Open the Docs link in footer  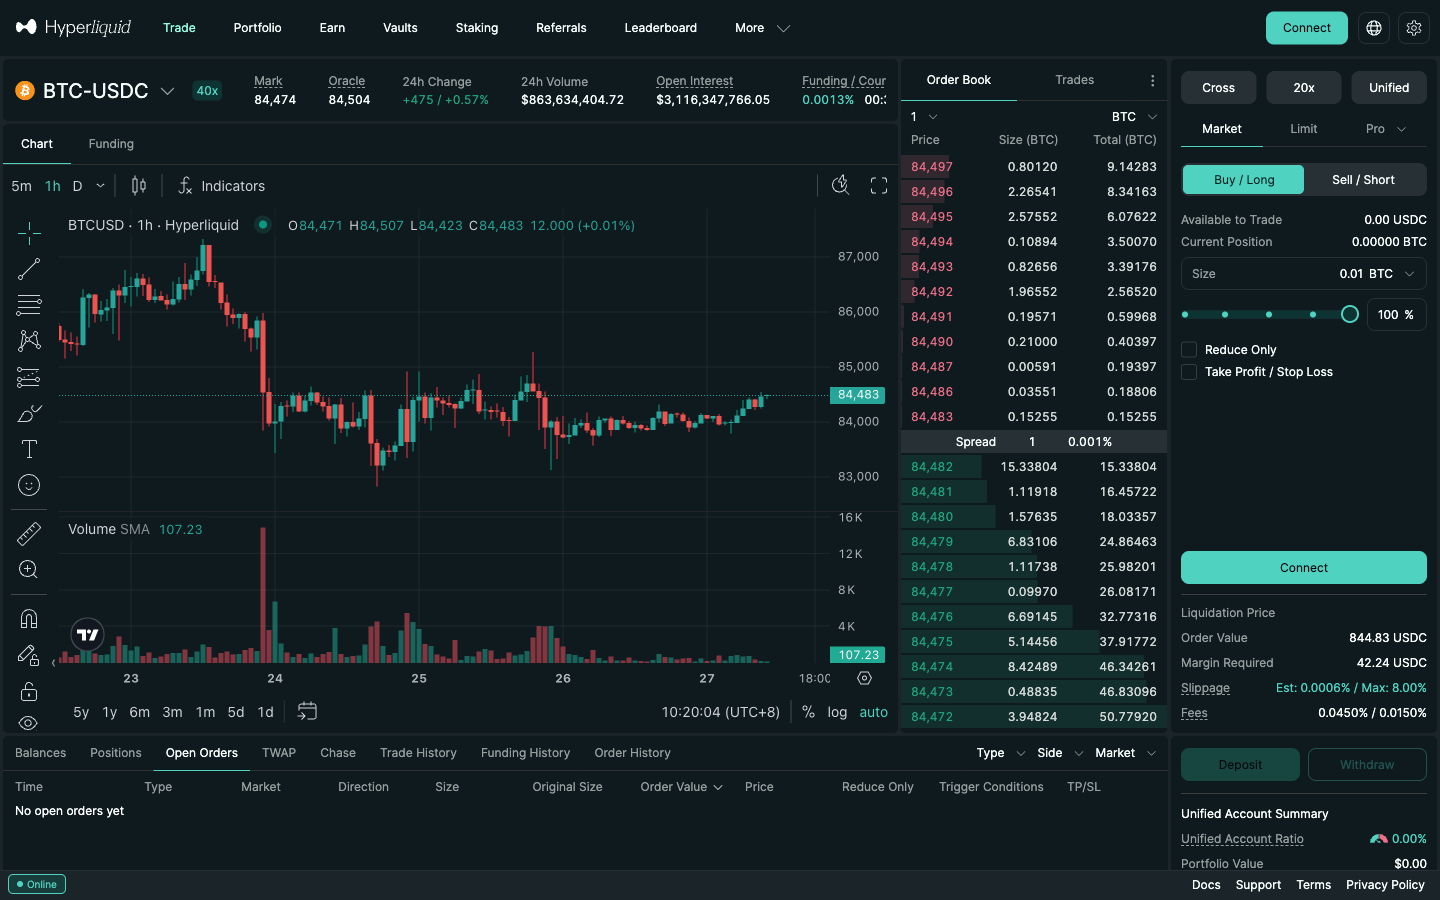click(1206, 885)
